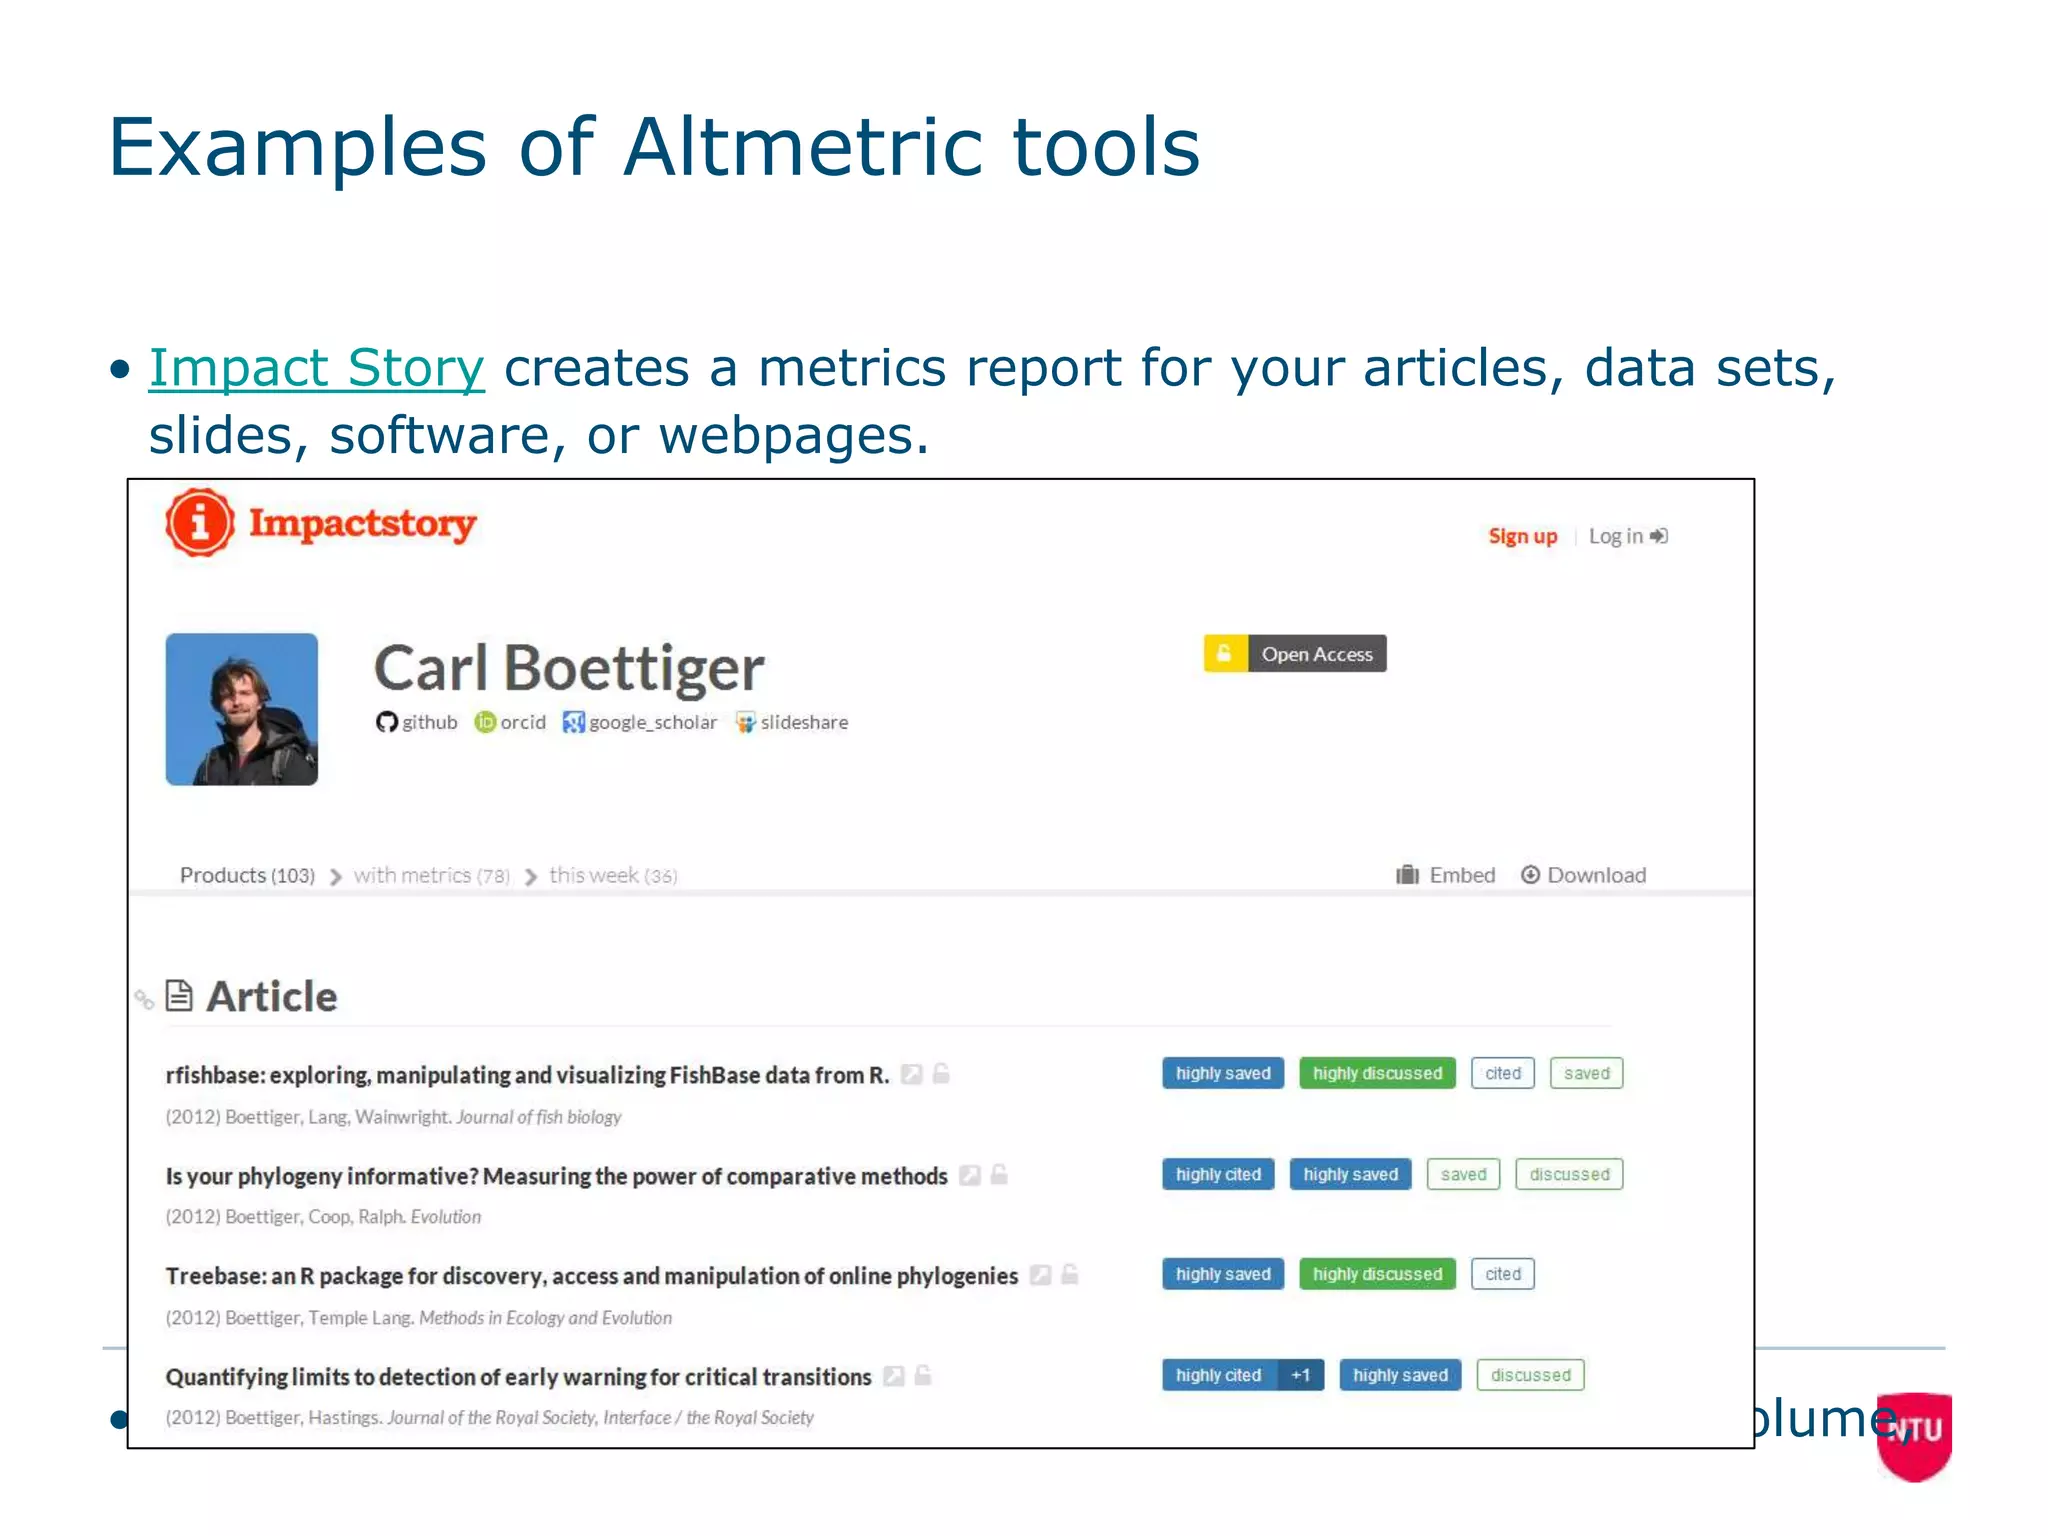Click lock icon on Quantifying limits row
Image resolution: width=2048 pixels, height=1536 pixels.
pos(923,1376)
